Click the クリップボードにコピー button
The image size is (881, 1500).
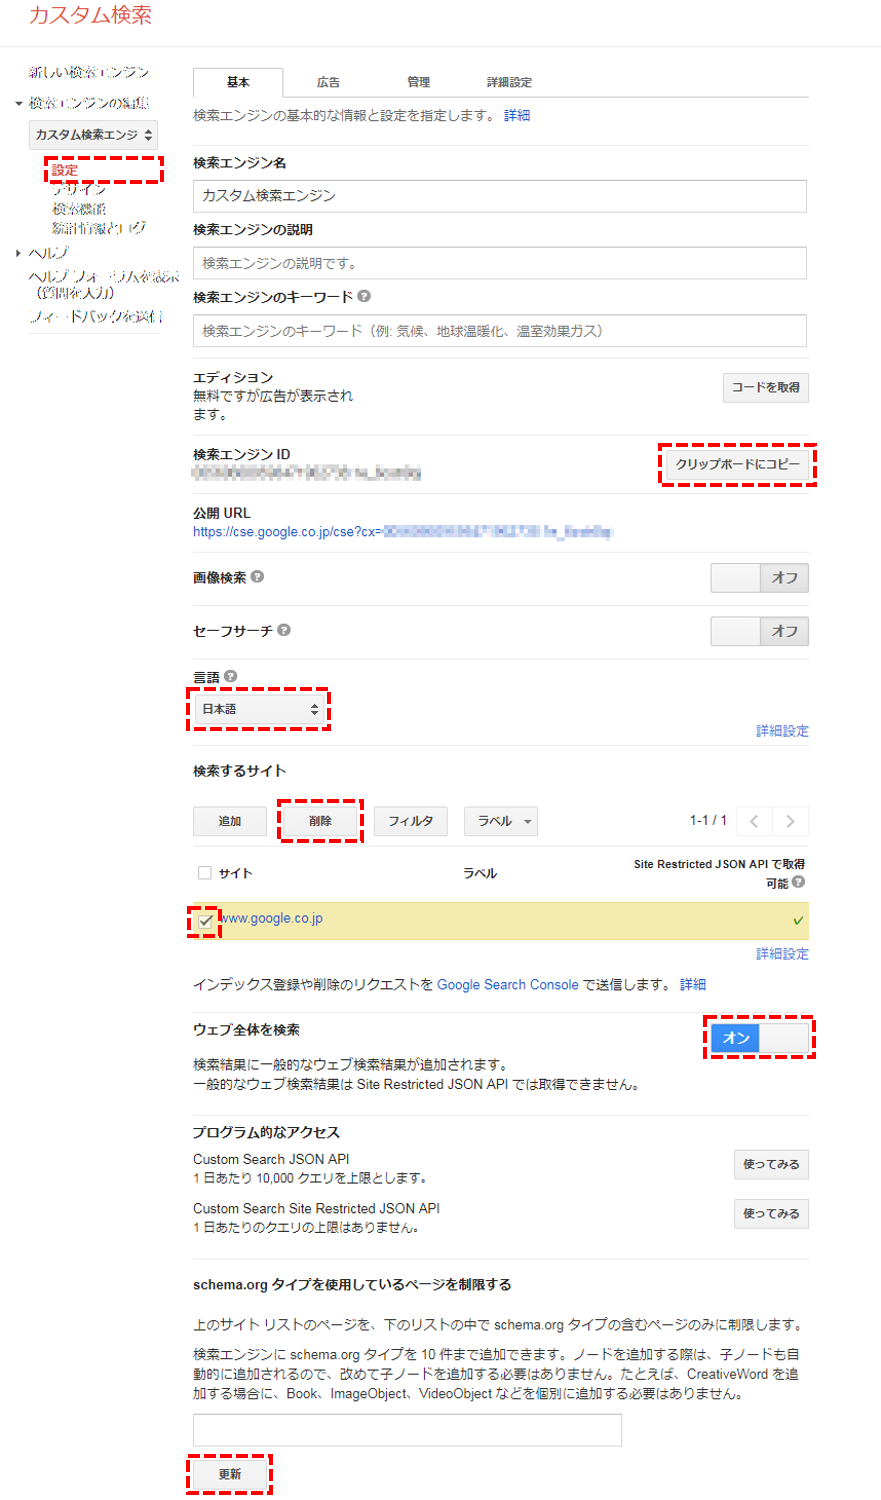(738, 464)
